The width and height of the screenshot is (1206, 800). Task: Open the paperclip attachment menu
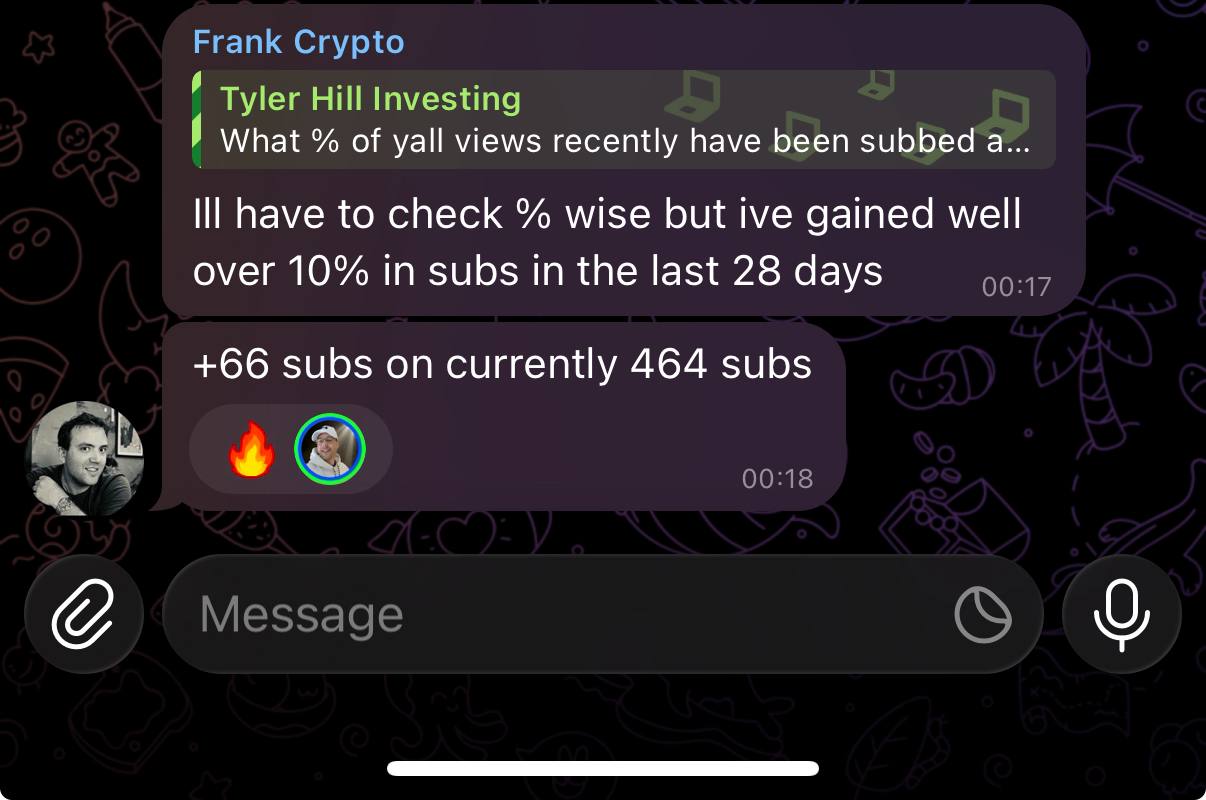(84, 614)
